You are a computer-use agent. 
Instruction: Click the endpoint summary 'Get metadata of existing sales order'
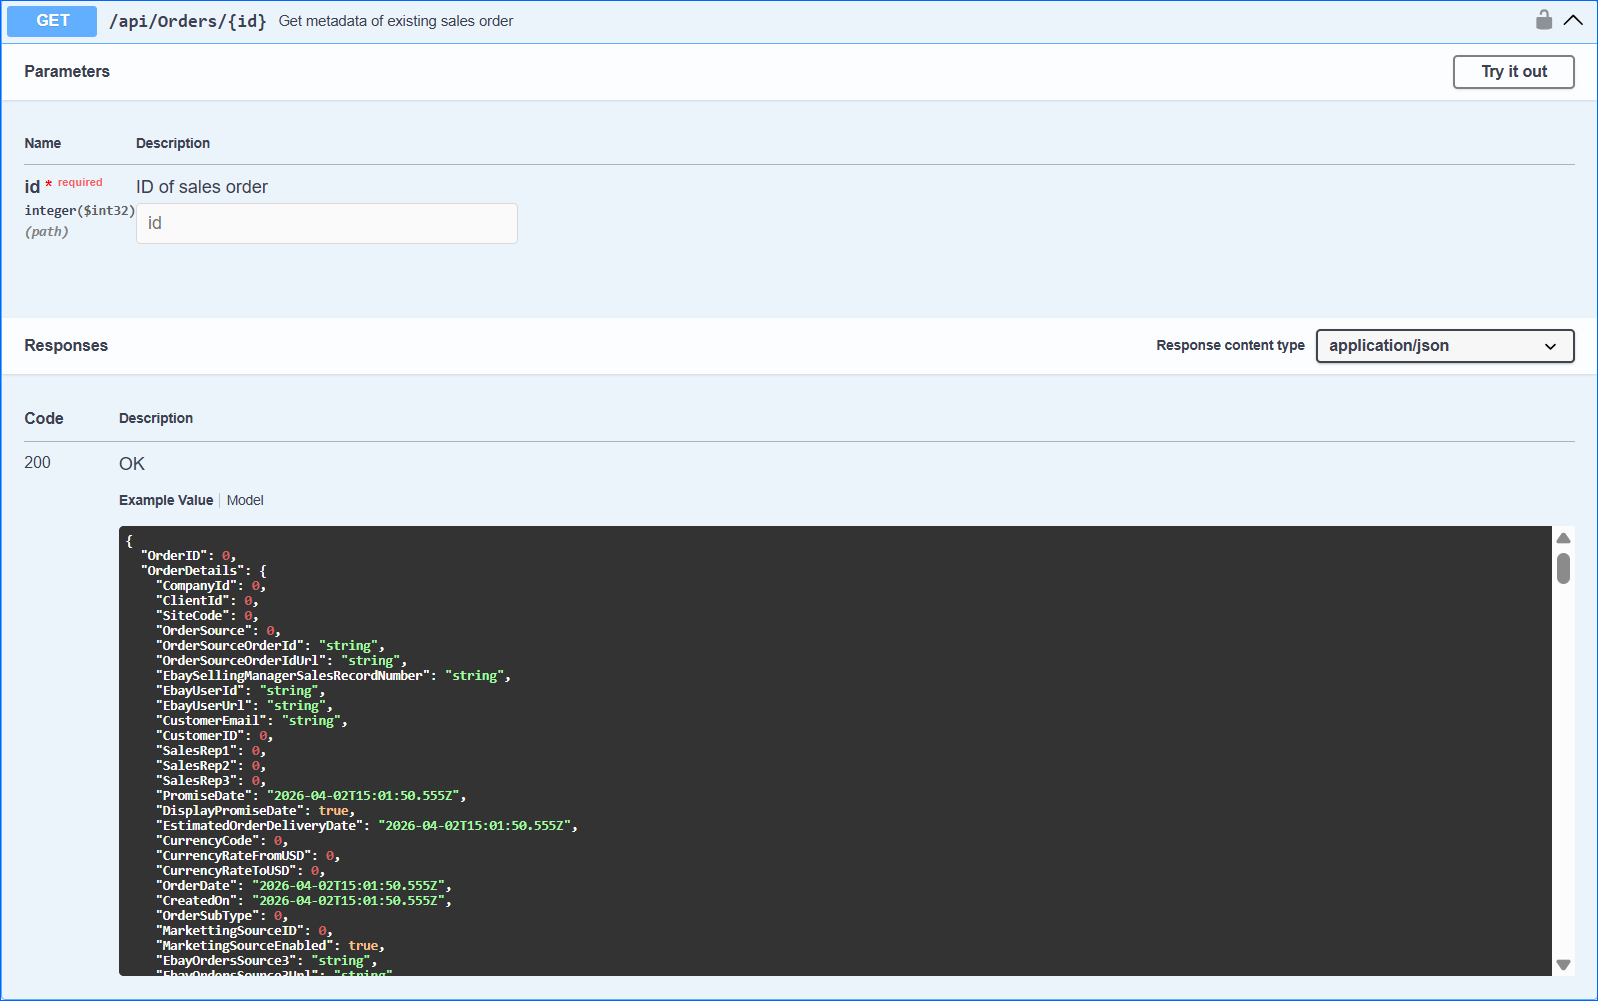[396, 21]
